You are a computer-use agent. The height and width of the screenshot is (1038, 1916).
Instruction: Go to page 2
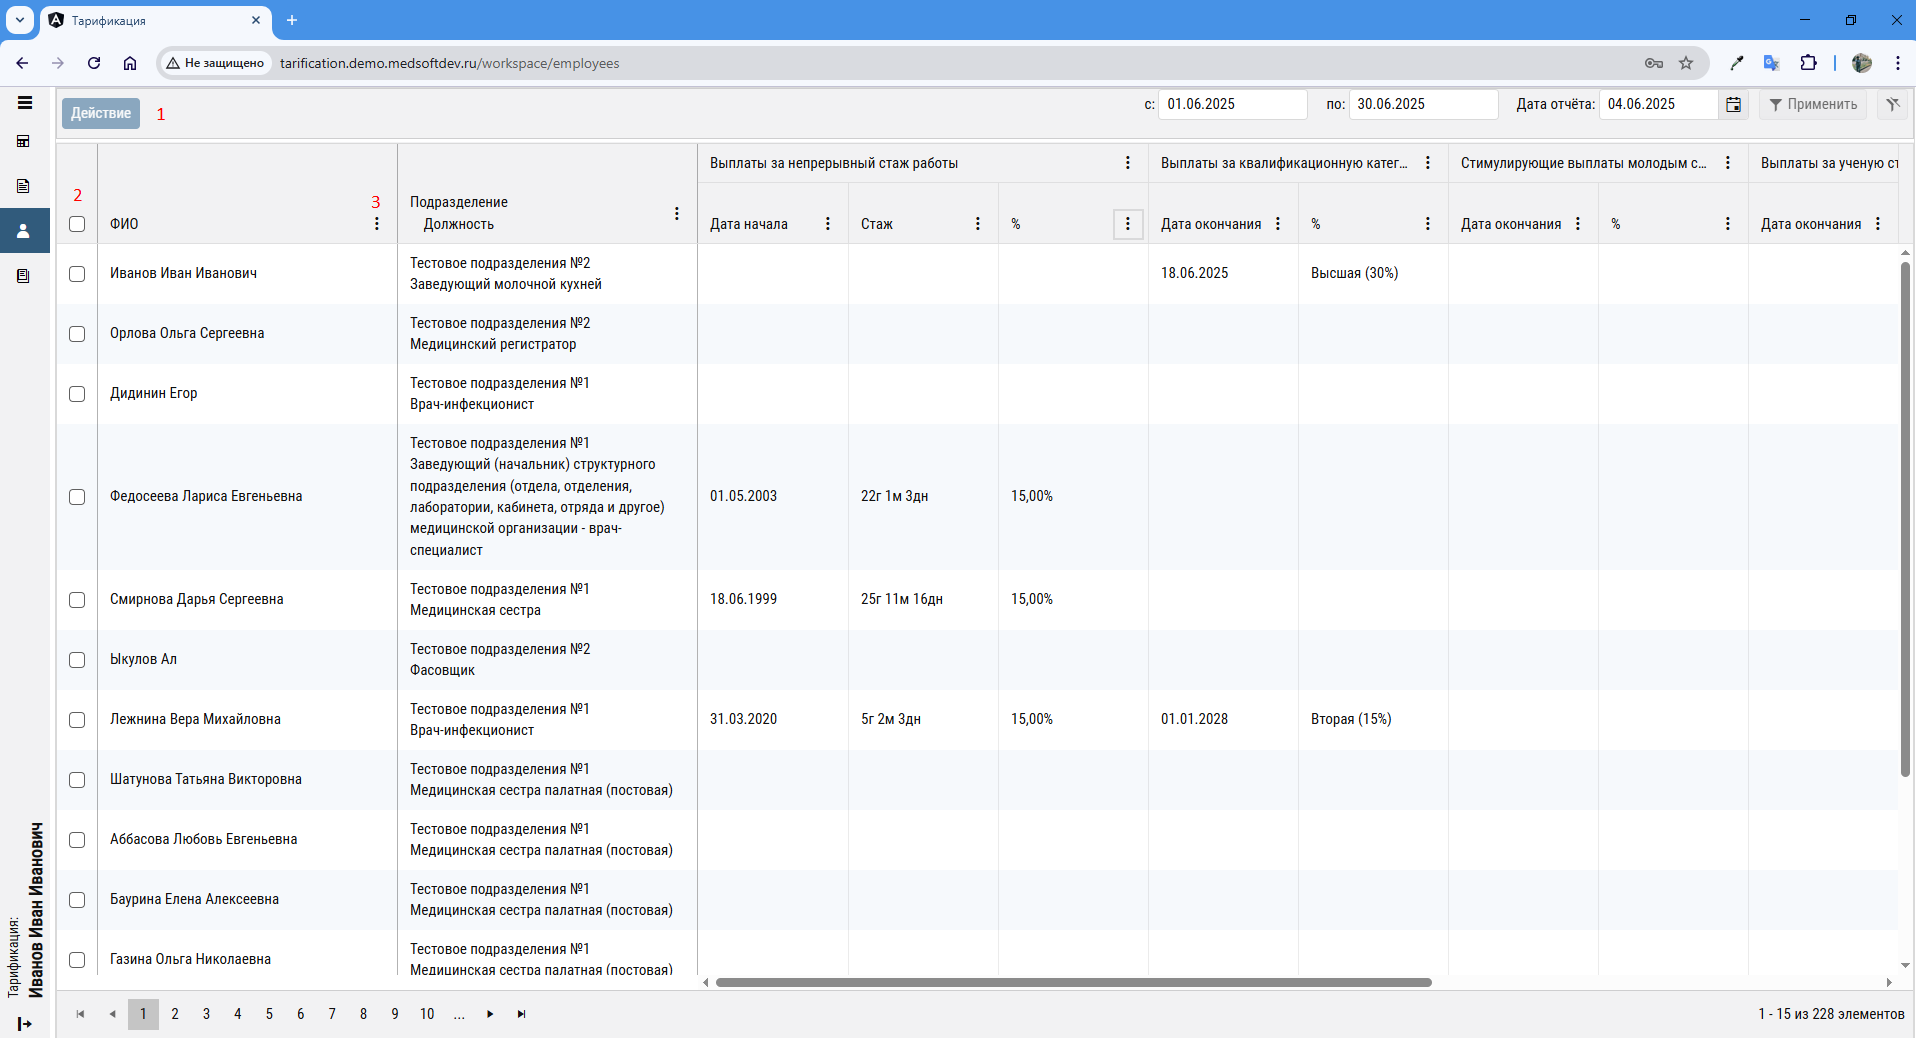(175, 1014)
